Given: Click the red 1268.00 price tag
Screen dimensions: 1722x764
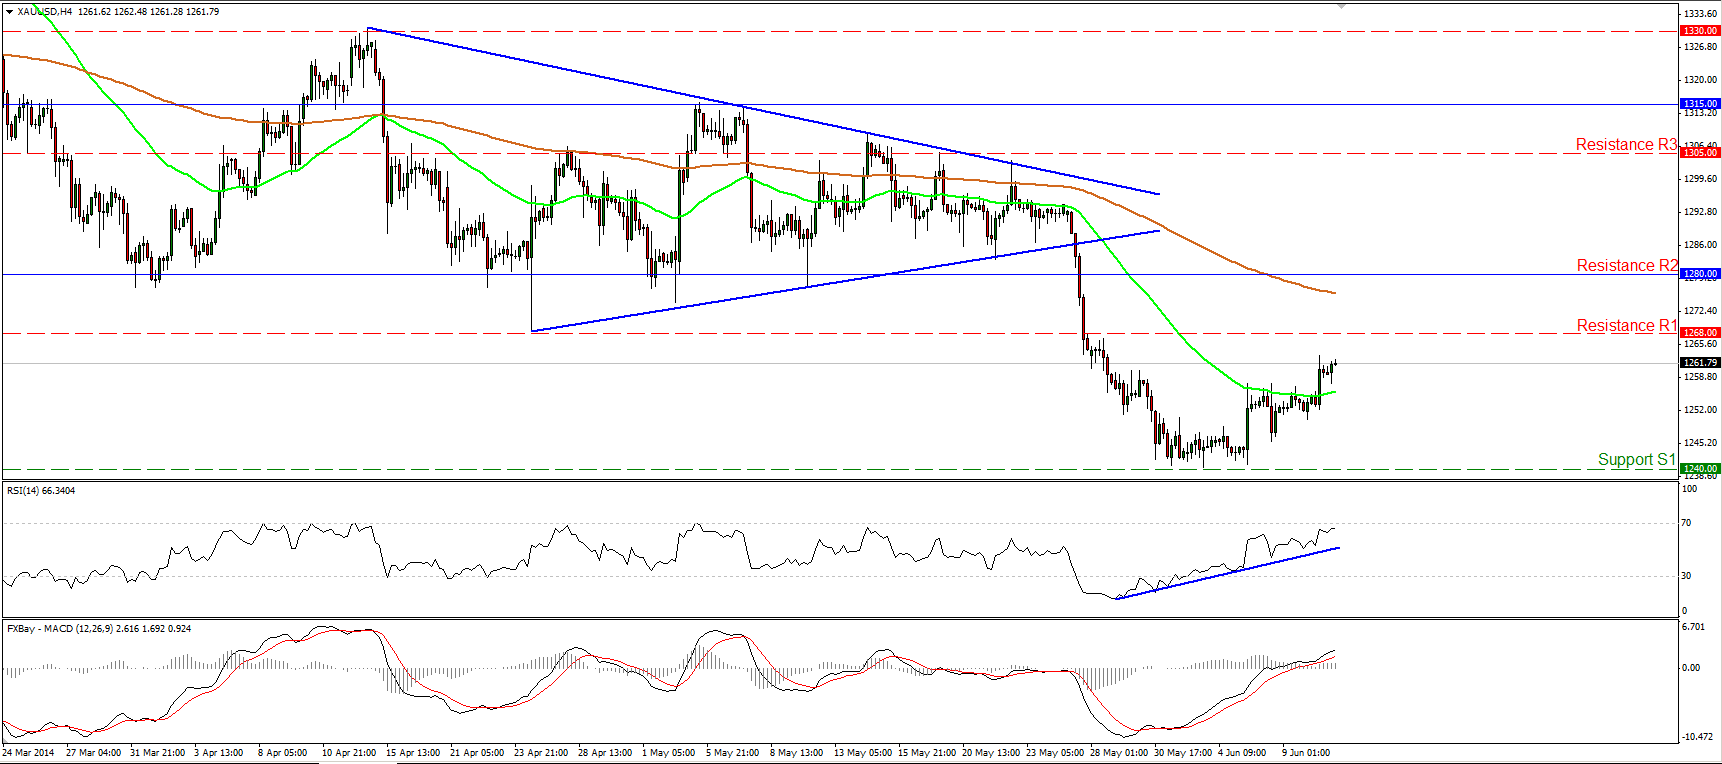Looking at the screenshot, I should (x=1700, y=333).
